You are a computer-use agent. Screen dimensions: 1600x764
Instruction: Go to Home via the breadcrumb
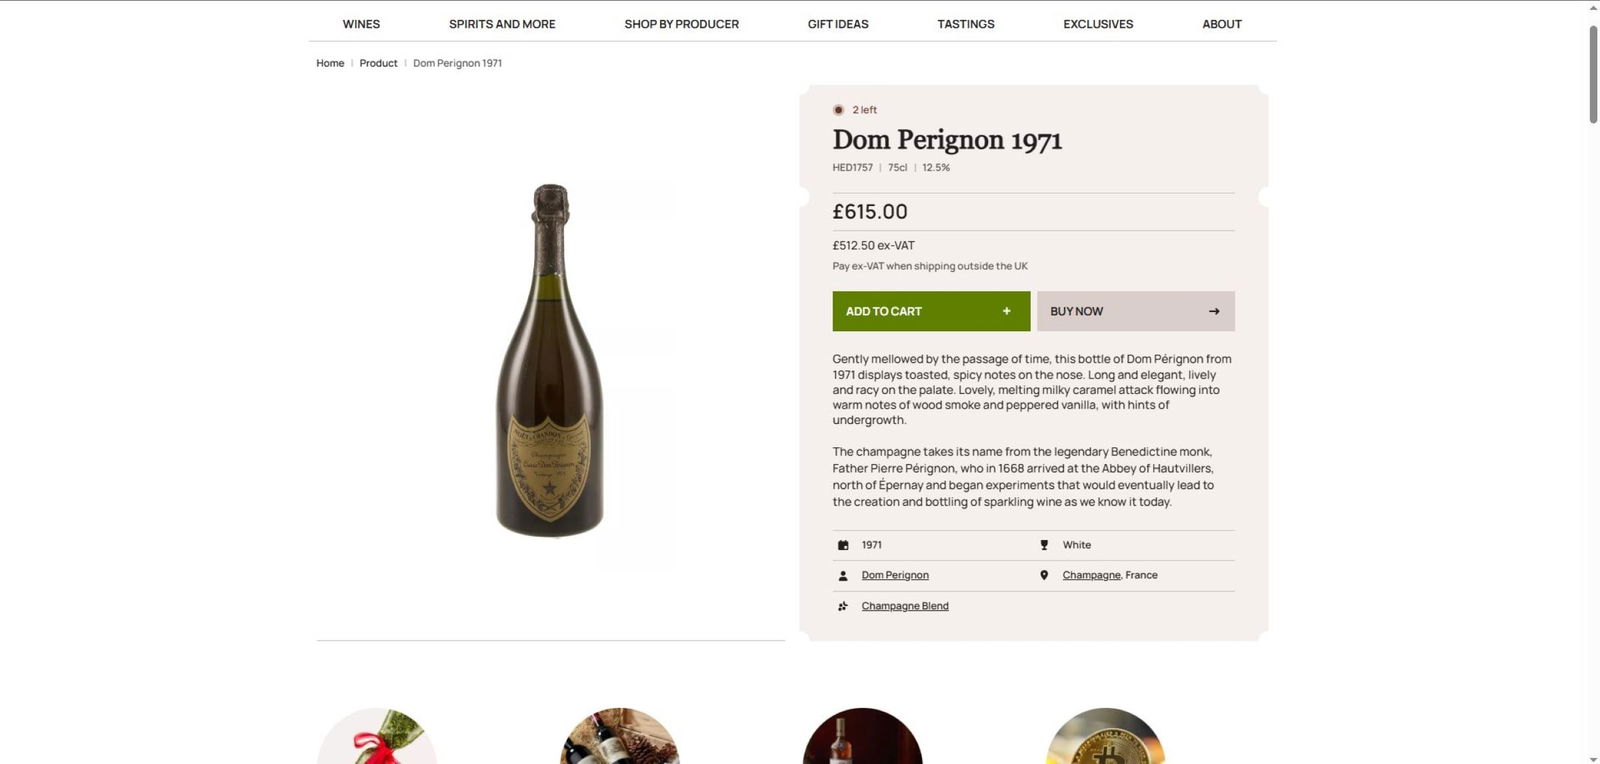pos(329,63)
